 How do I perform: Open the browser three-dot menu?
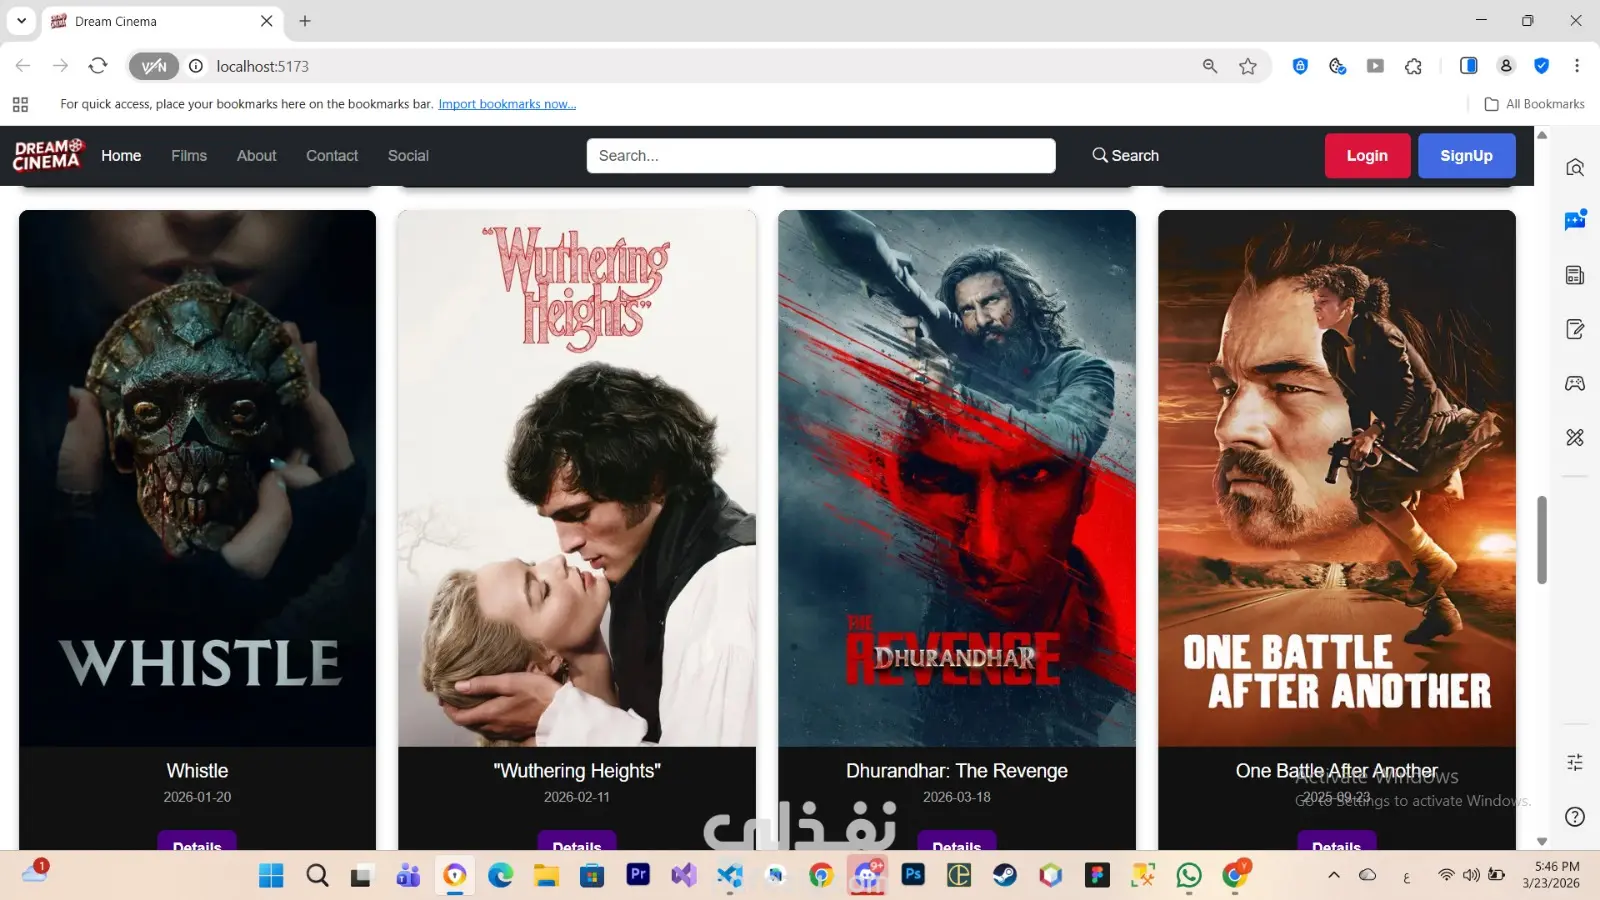1577,66
